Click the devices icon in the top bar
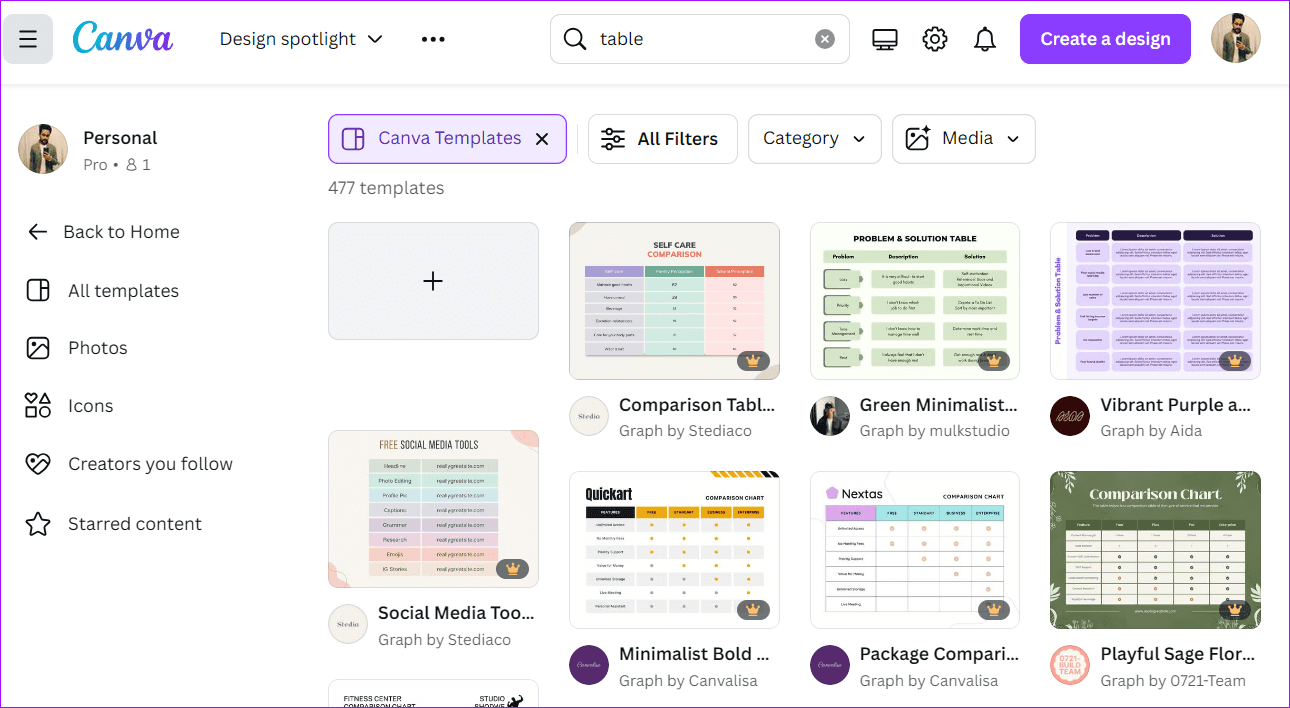 point(884,38)
